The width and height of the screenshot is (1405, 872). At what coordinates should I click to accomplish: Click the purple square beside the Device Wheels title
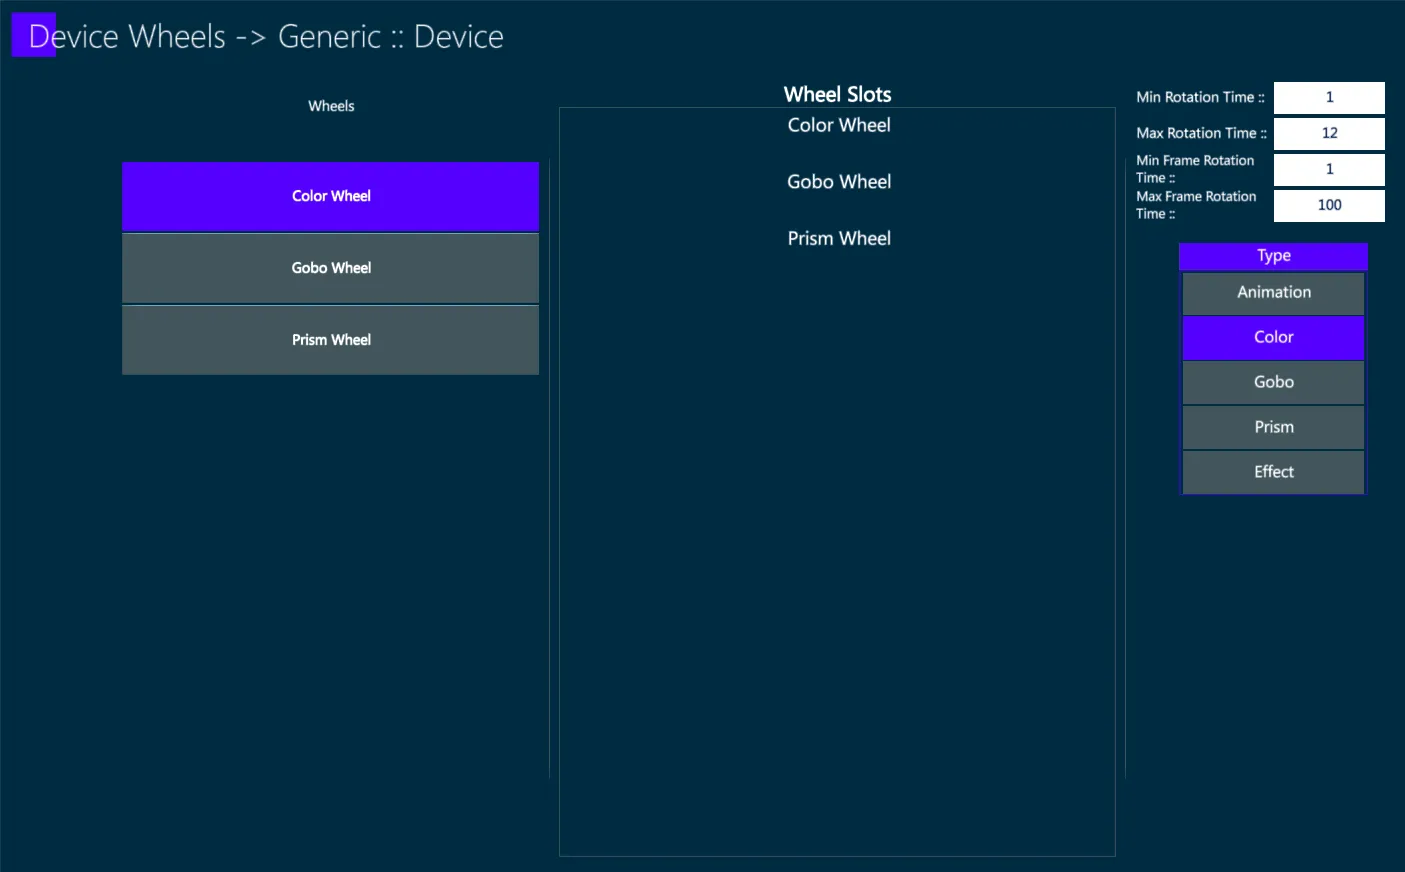pyautogui.click(x=33, y=35)
